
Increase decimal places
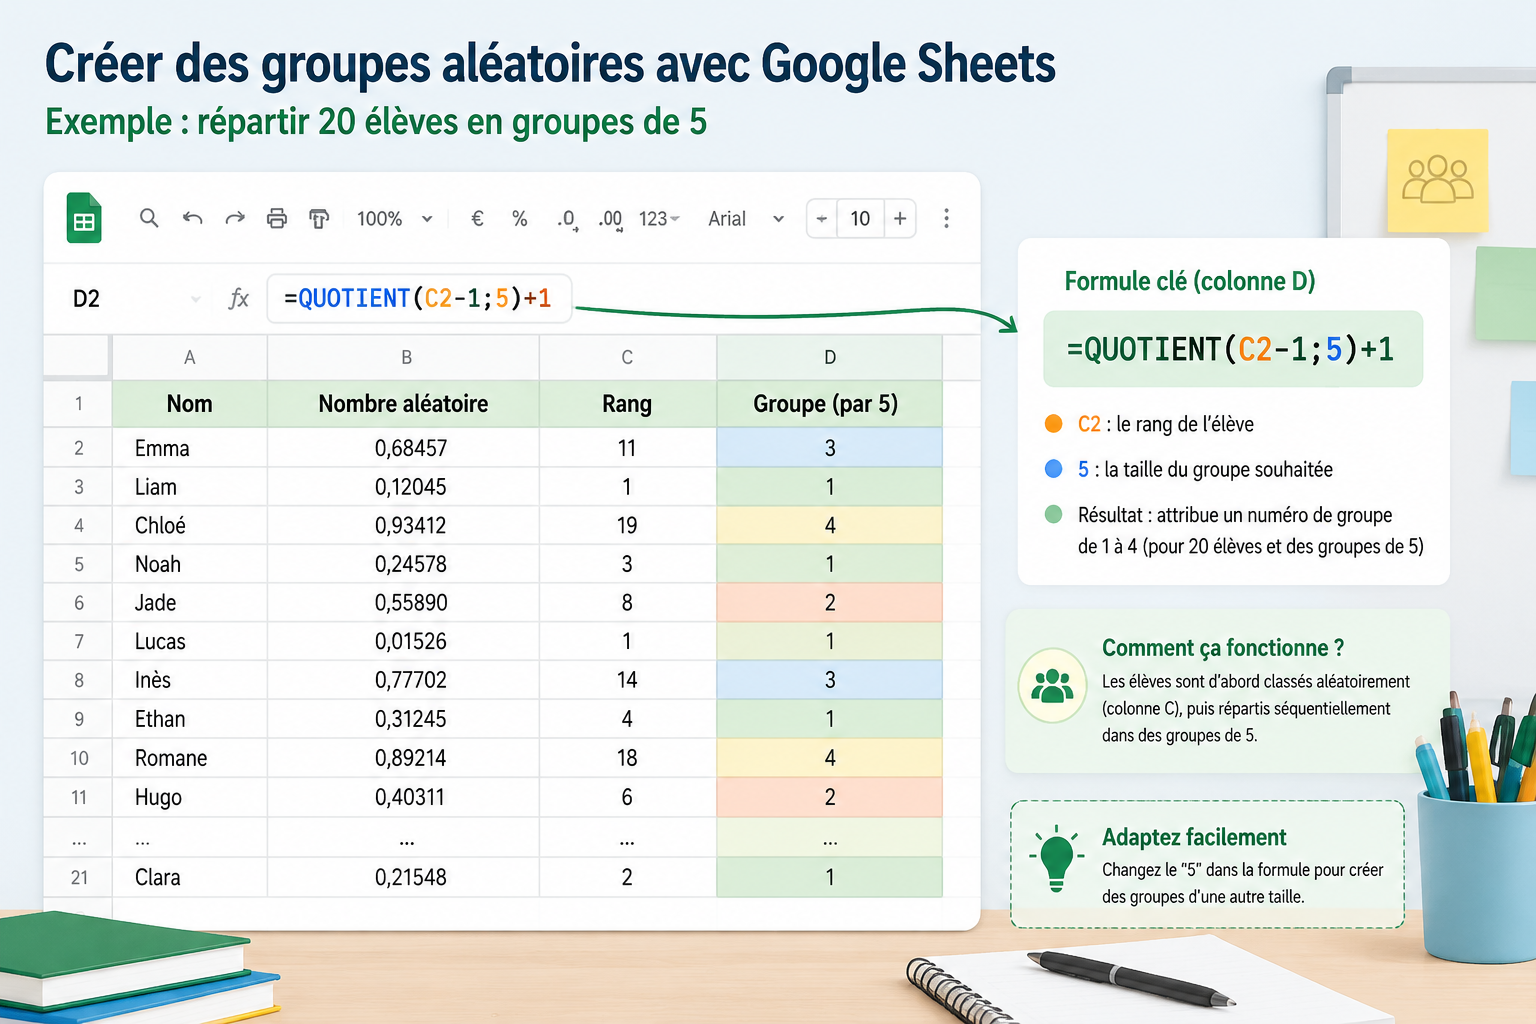(610, 219)
